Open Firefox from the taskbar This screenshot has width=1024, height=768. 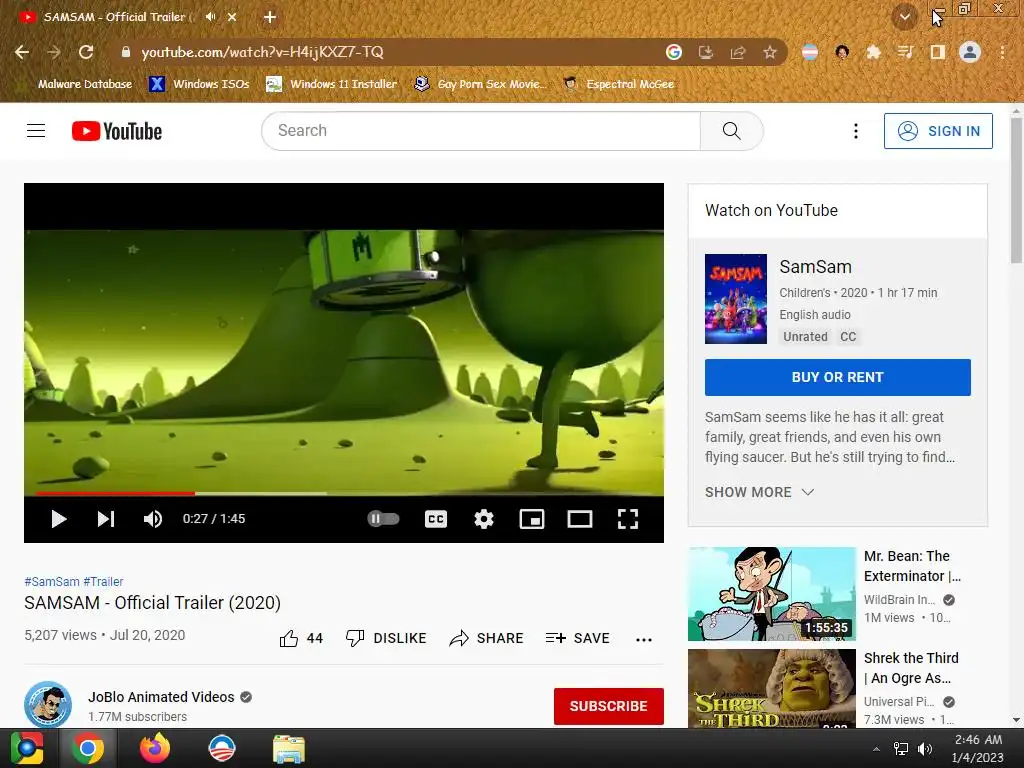(155, 748)
